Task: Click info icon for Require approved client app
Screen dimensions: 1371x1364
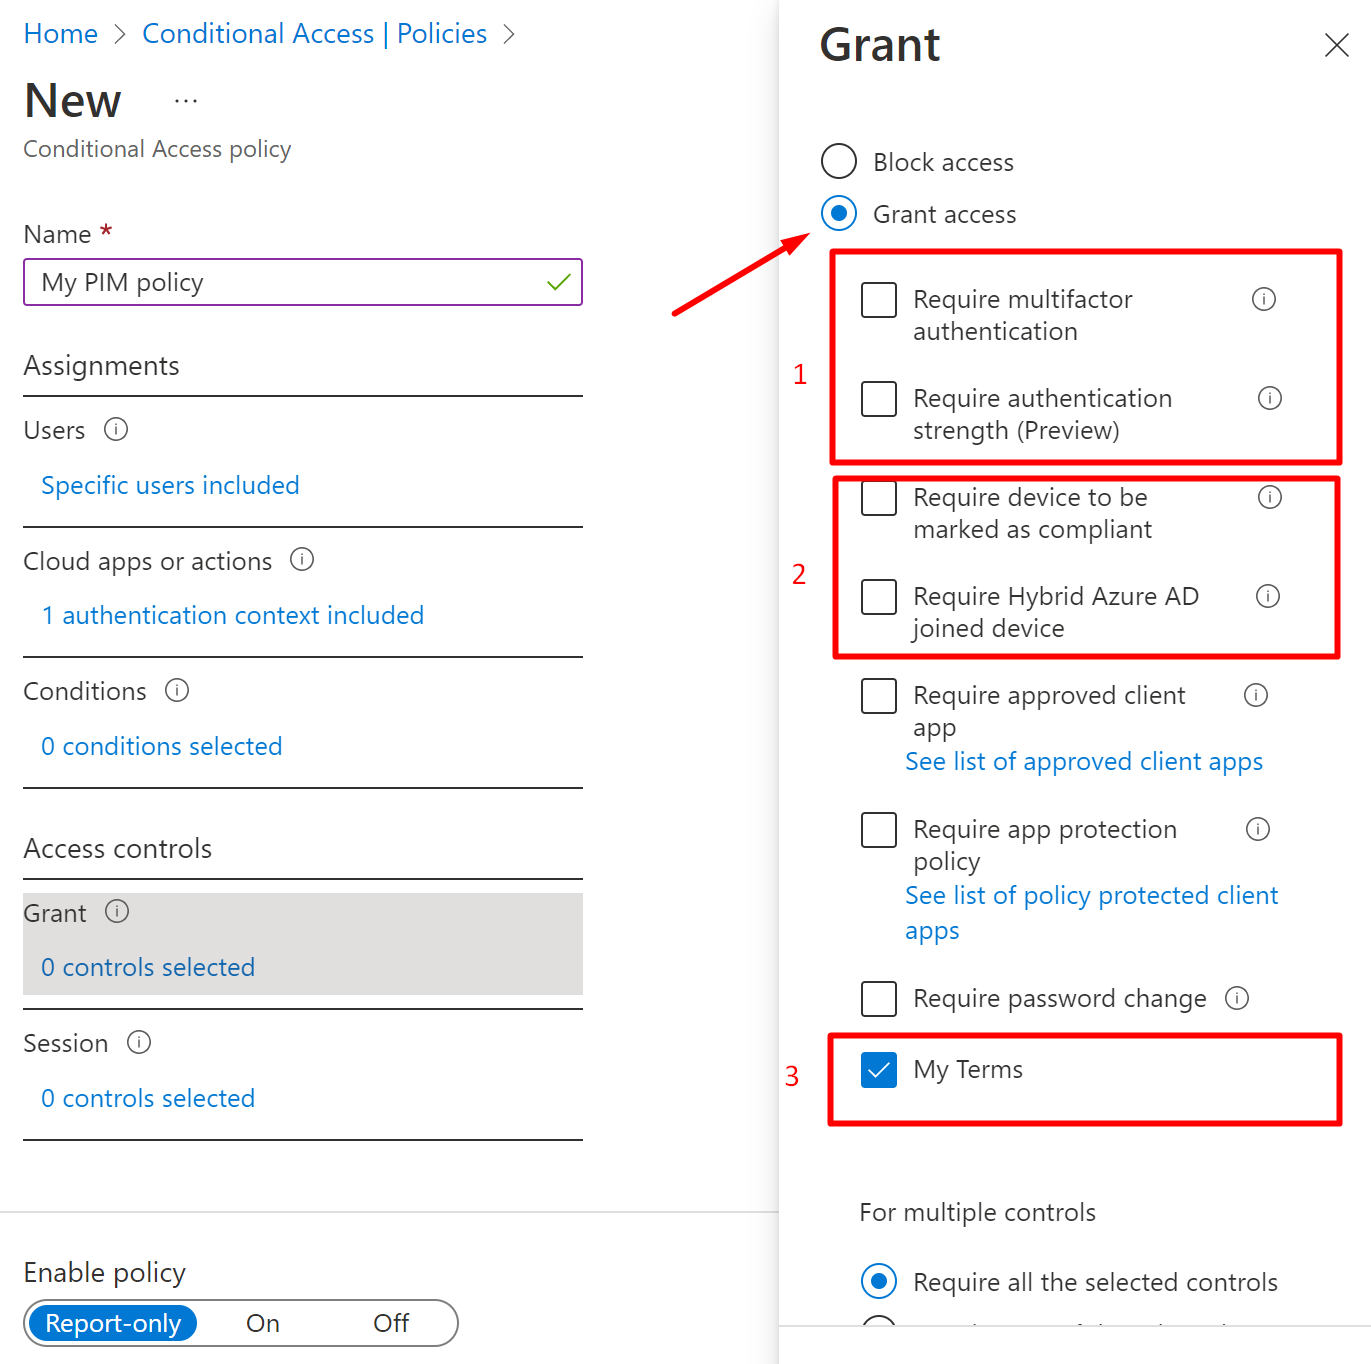Action: point(1256,695)
